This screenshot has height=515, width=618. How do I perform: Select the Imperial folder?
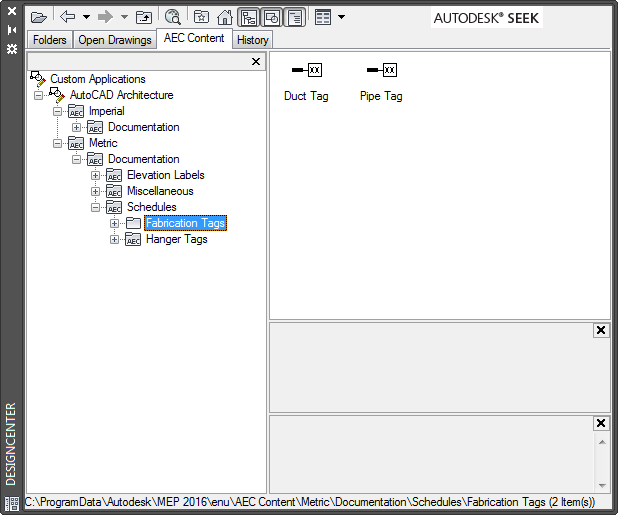(106, 111)
